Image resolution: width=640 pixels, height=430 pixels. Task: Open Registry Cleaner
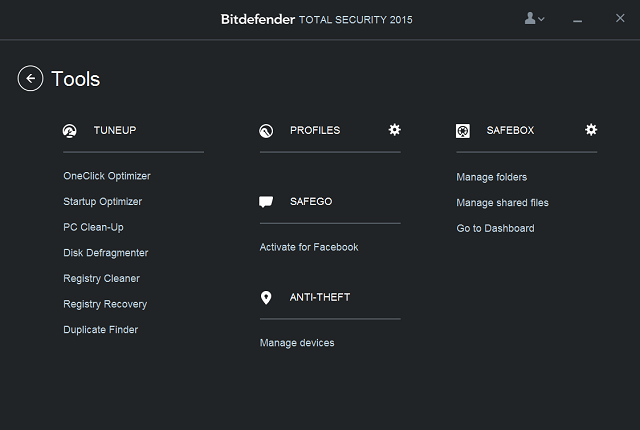click(x=102, y=279)
